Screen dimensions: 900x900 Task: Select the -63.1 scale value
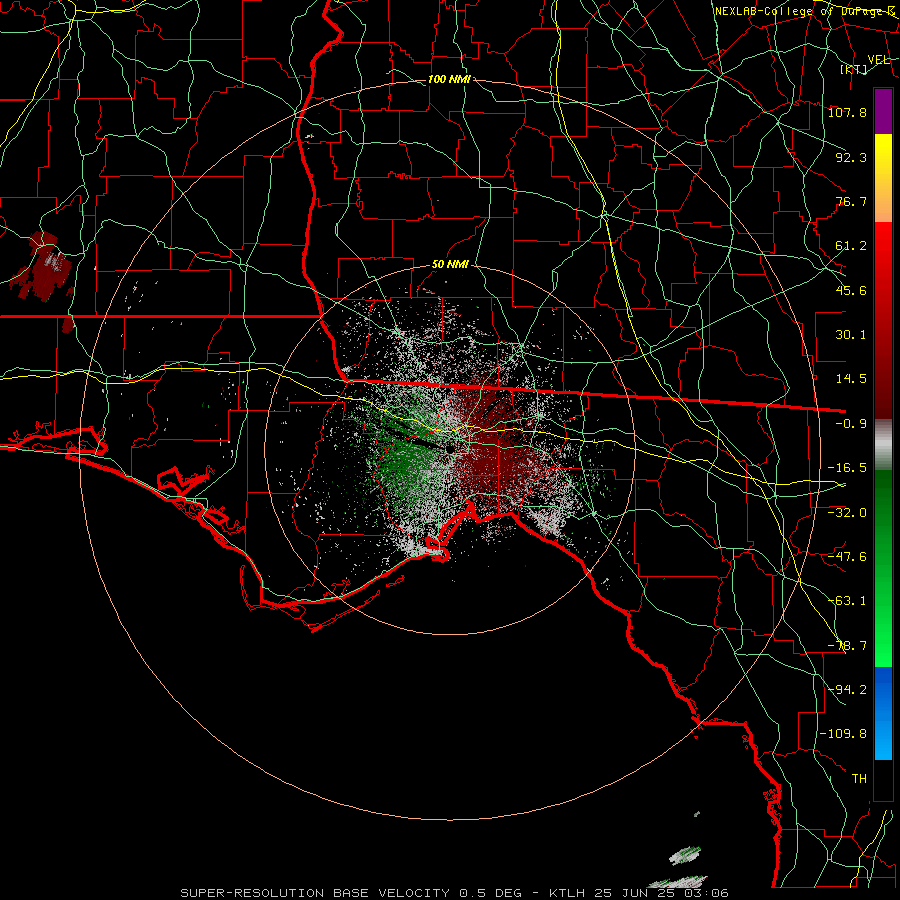[847, 601]
